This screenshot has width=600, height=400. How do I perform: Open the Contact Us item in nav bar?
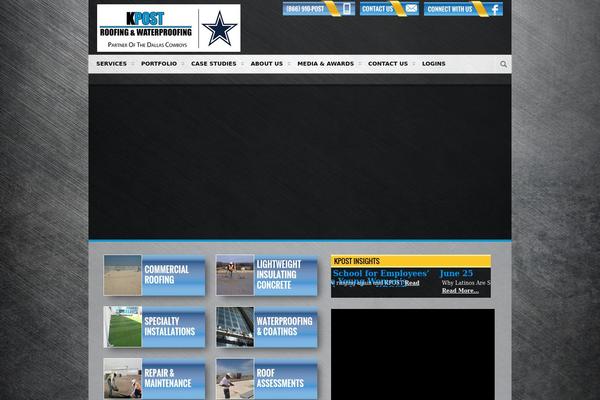[388, 64]
